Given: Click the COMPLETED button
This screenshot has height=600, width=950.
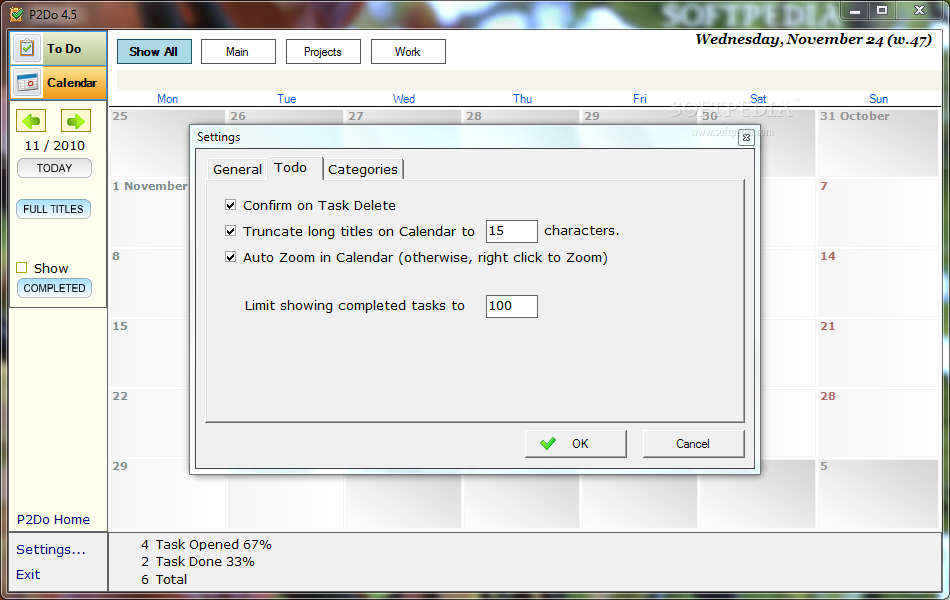Looking at the screenshot, I should click(55, 288).
